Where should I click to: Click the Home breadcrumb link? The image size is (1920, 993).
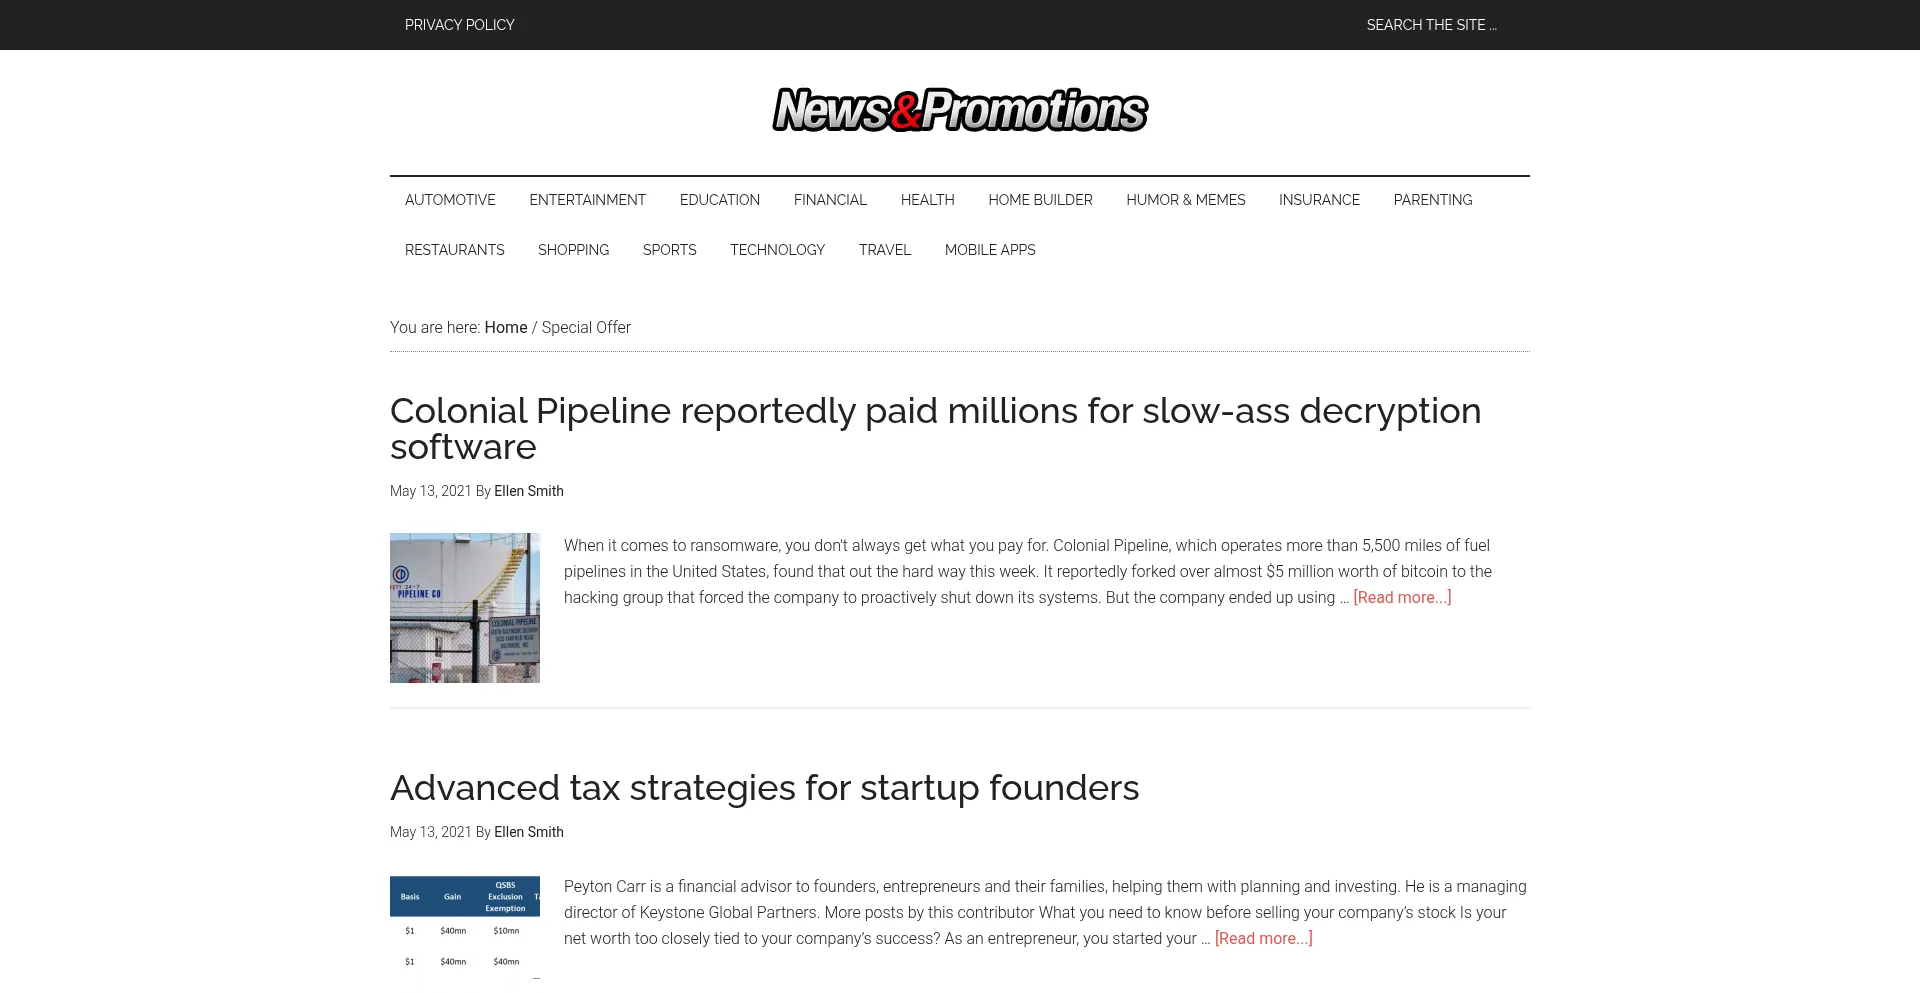pos(505,328)
